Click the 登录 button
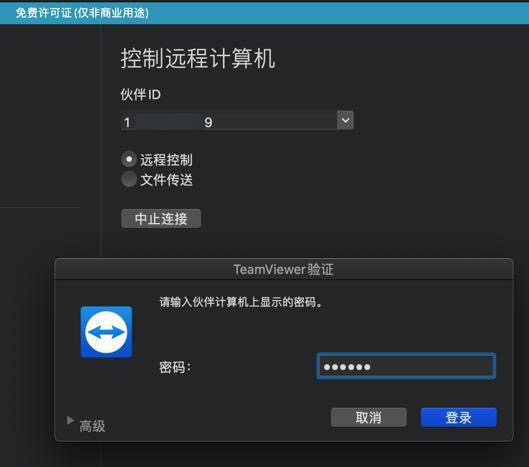 pos(458,417)
